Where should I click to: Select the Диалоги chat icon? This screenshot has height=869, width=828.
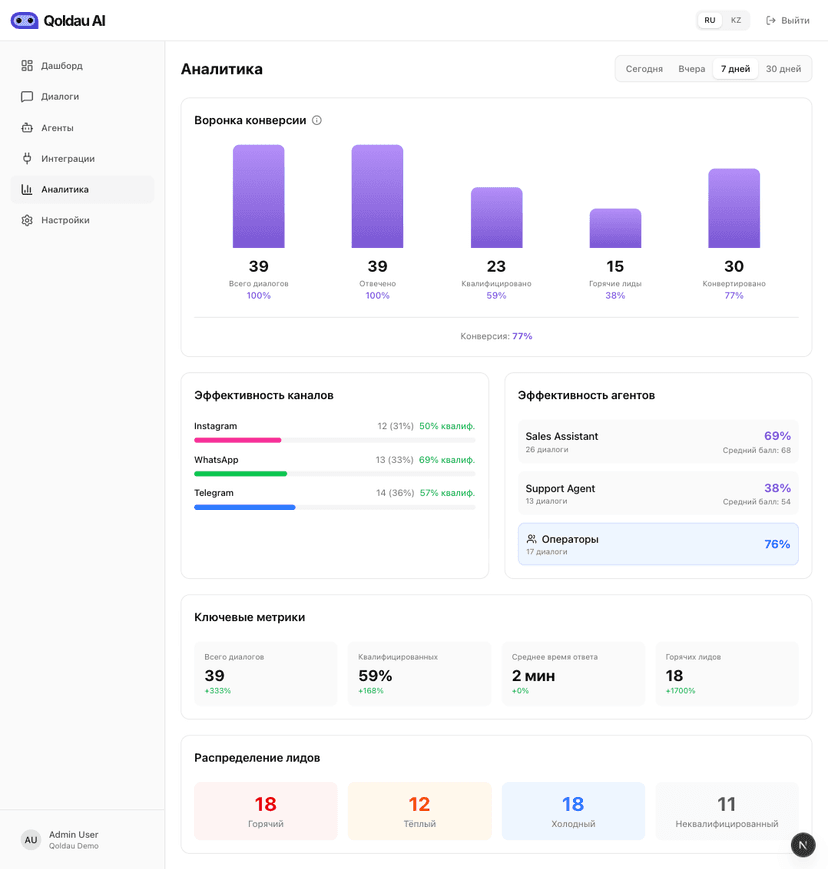27,96
